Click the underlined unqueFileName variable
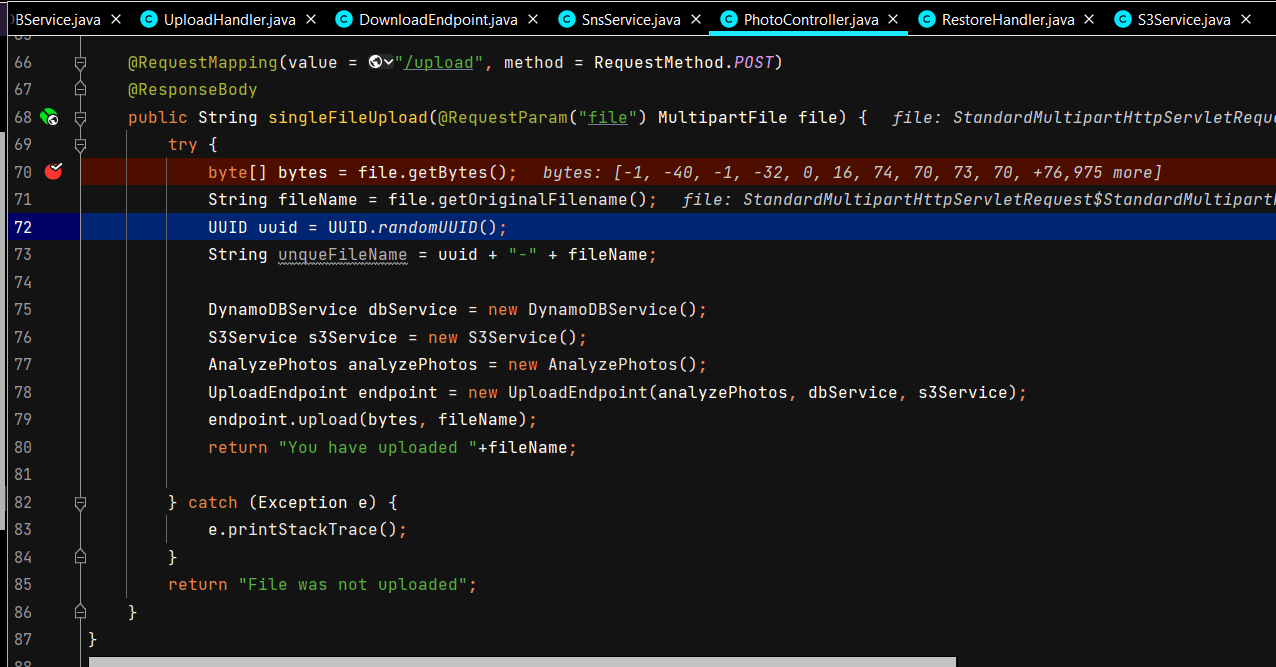The width and height of the screenshot is (1276, 667). click(343, 254)
